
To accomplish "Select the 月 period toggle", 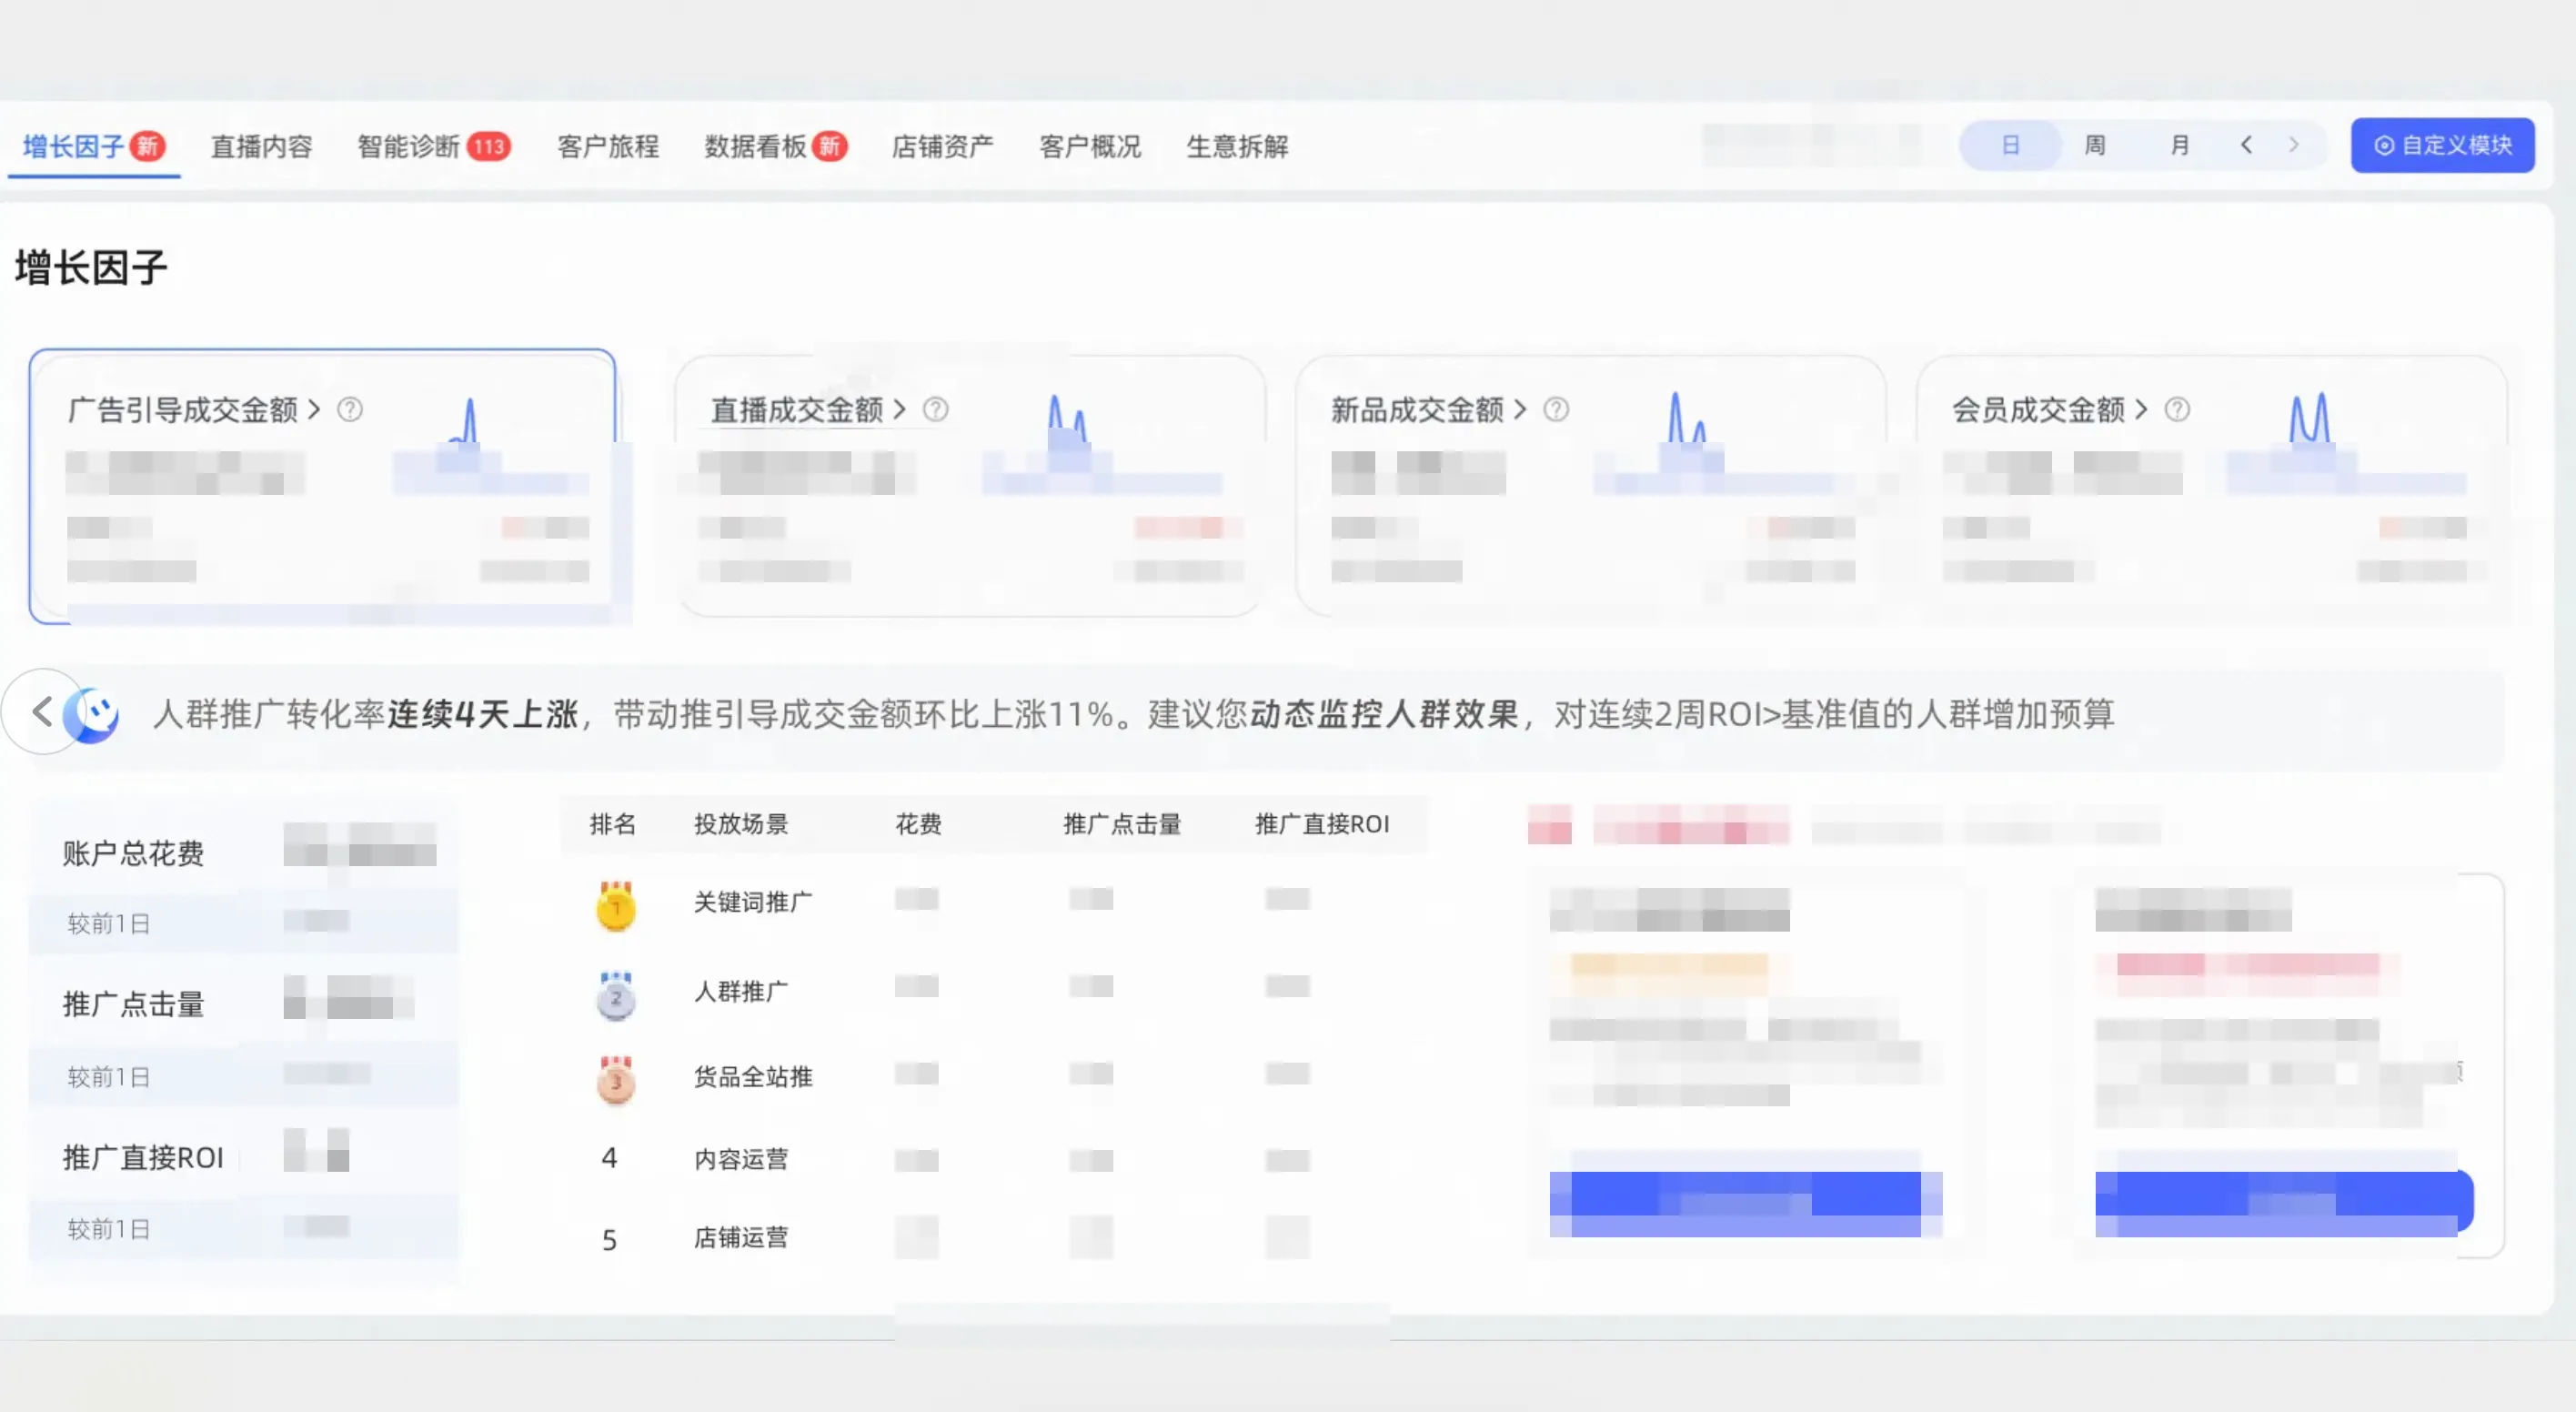I will click(x=2179, y=145).
